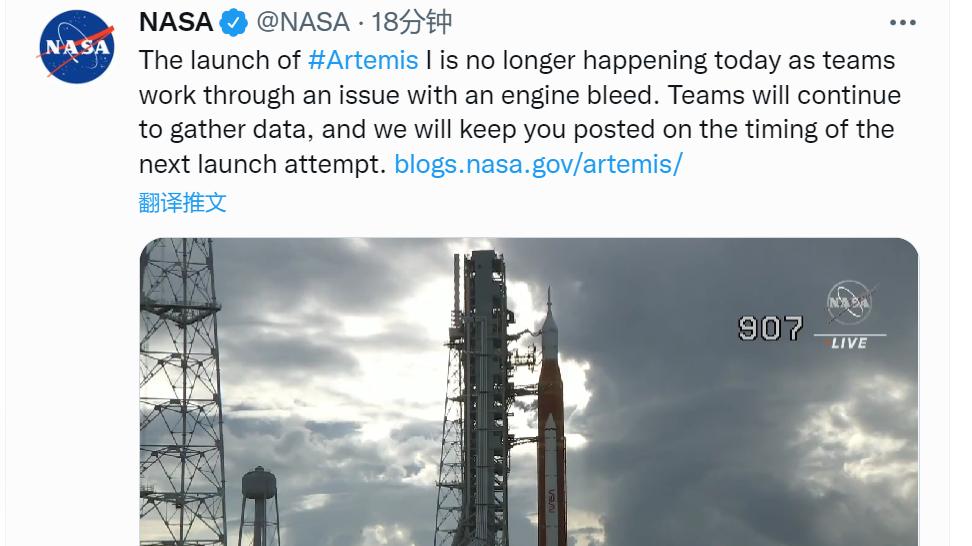Click the water tower in the photo
Viewport: 972px width, 546px height.
[x=259, y=506]
